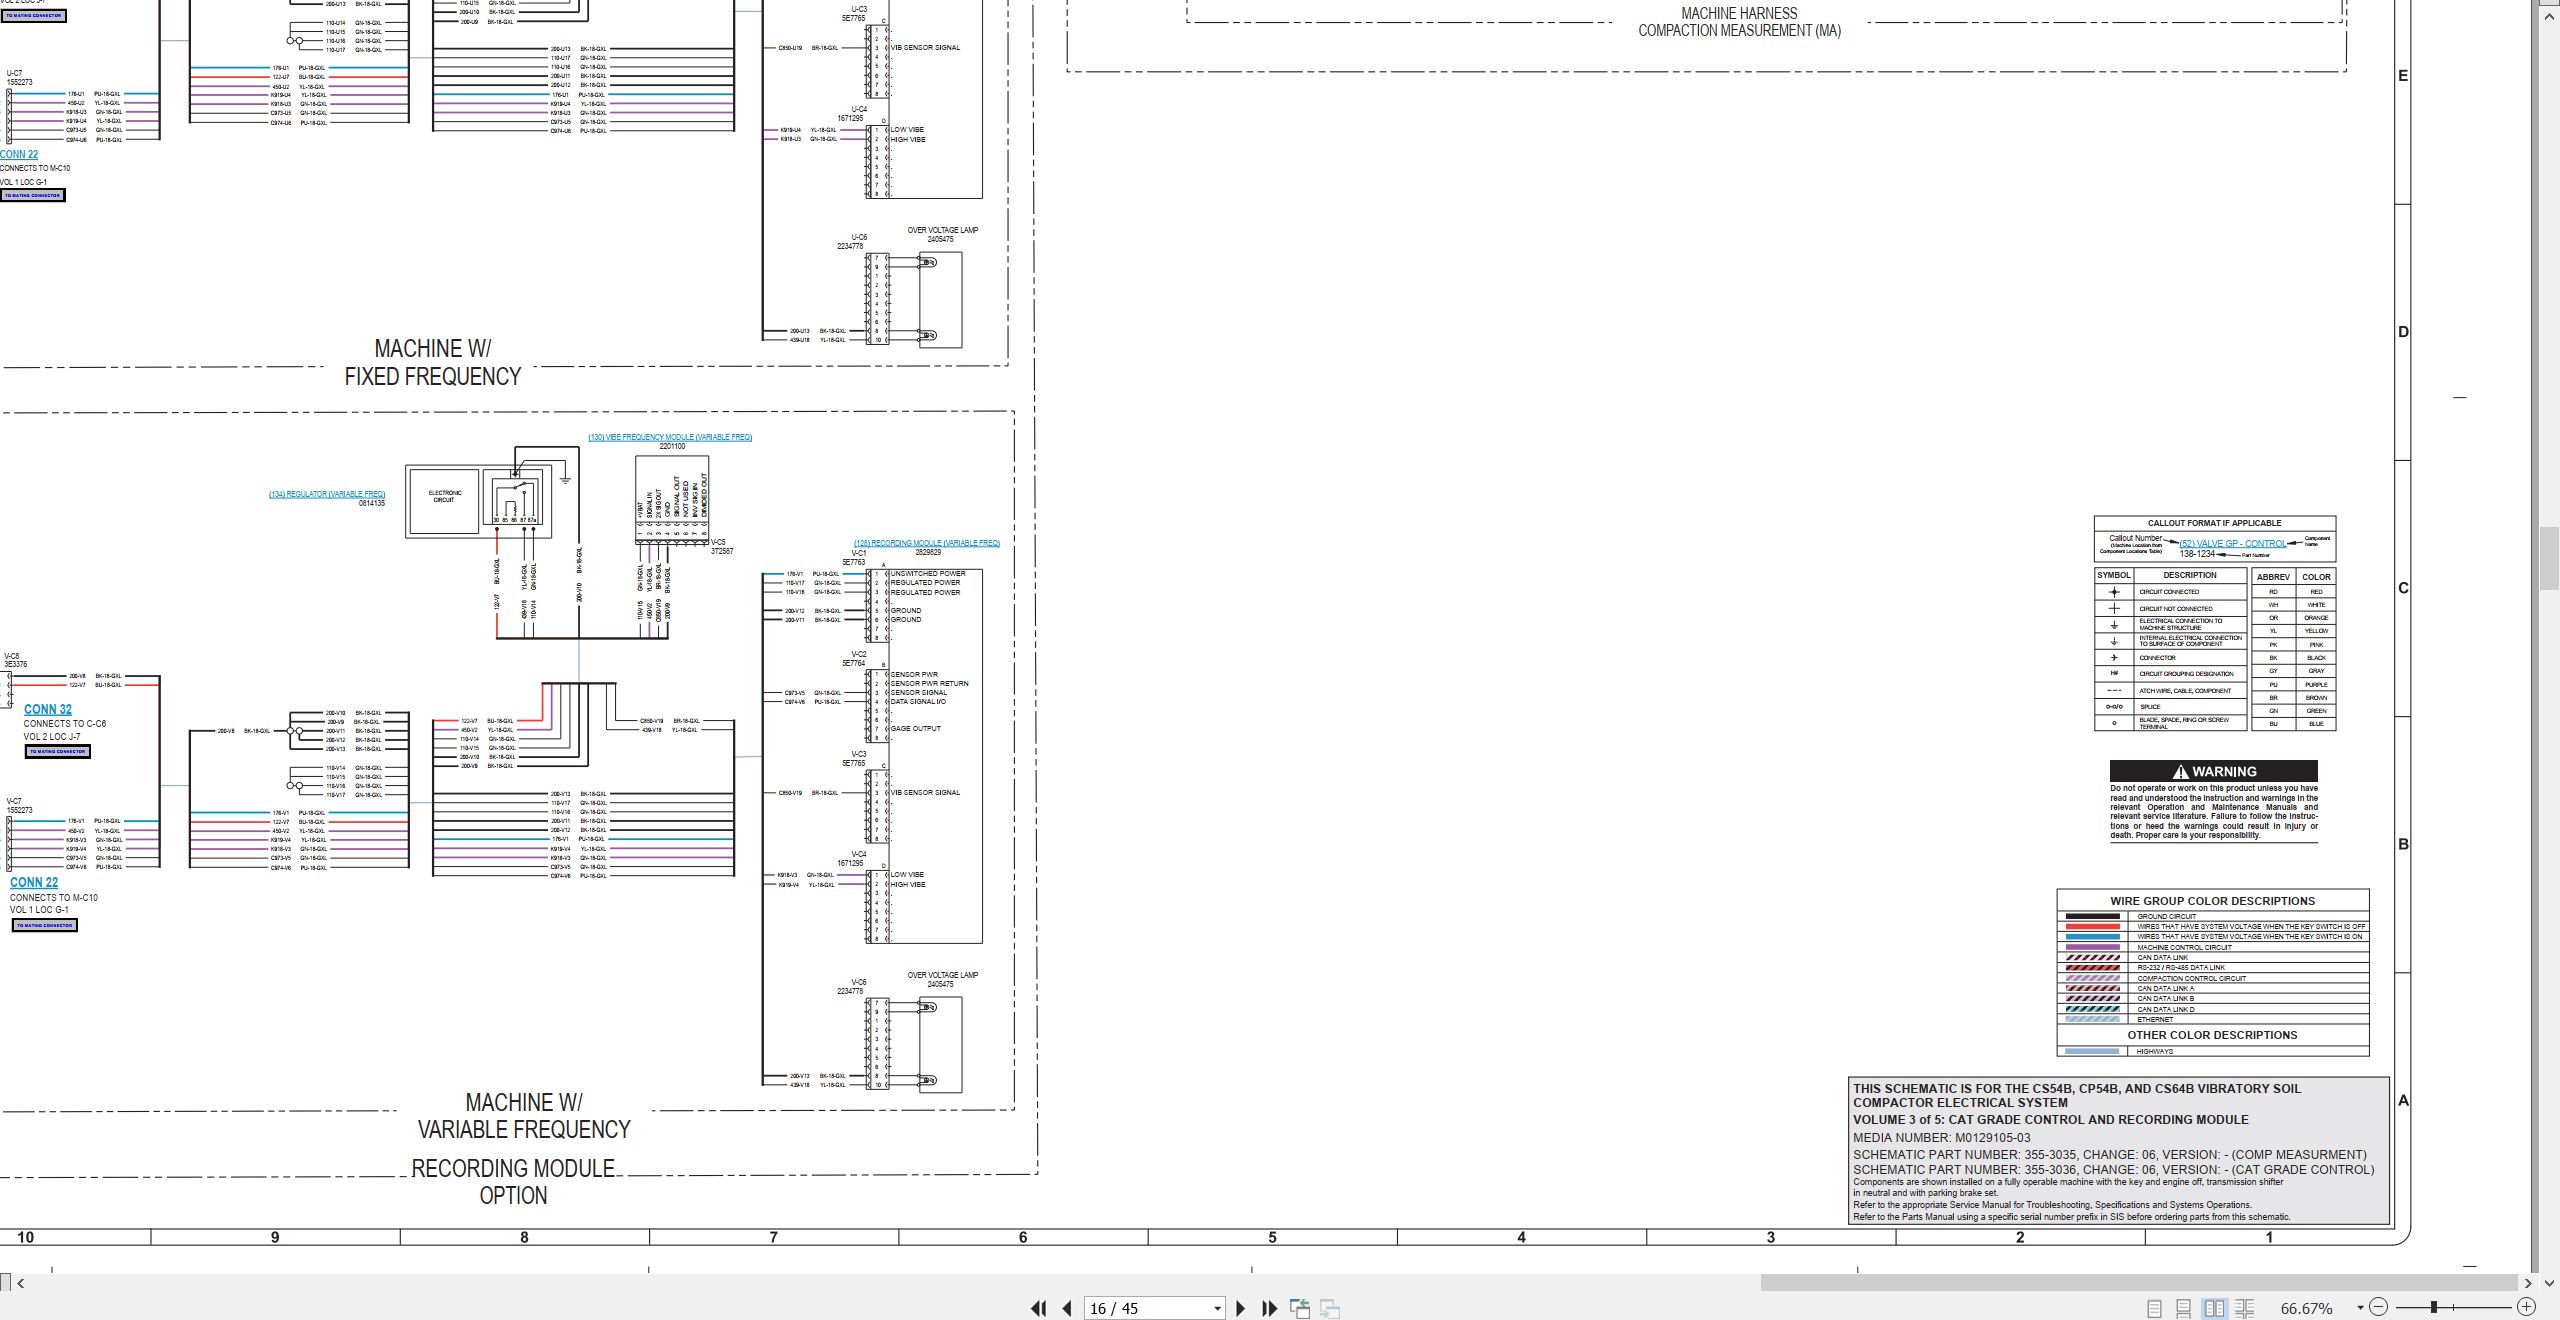Click the OTHER COLOR DESCRIPTIONS heading
Image resolution: width=2560 pixels, height=1320 pixels.
tap(2212, 1036)
